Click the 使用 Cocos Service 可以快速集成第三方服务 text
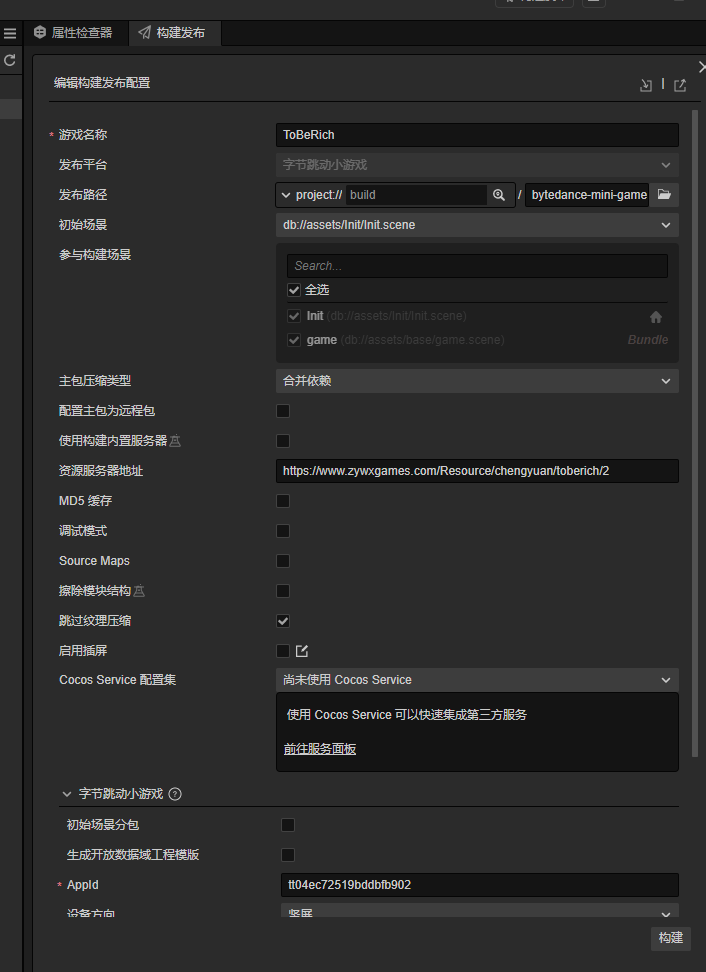The width and height of the screenshot is (706, 972). (x=407, y=715)
